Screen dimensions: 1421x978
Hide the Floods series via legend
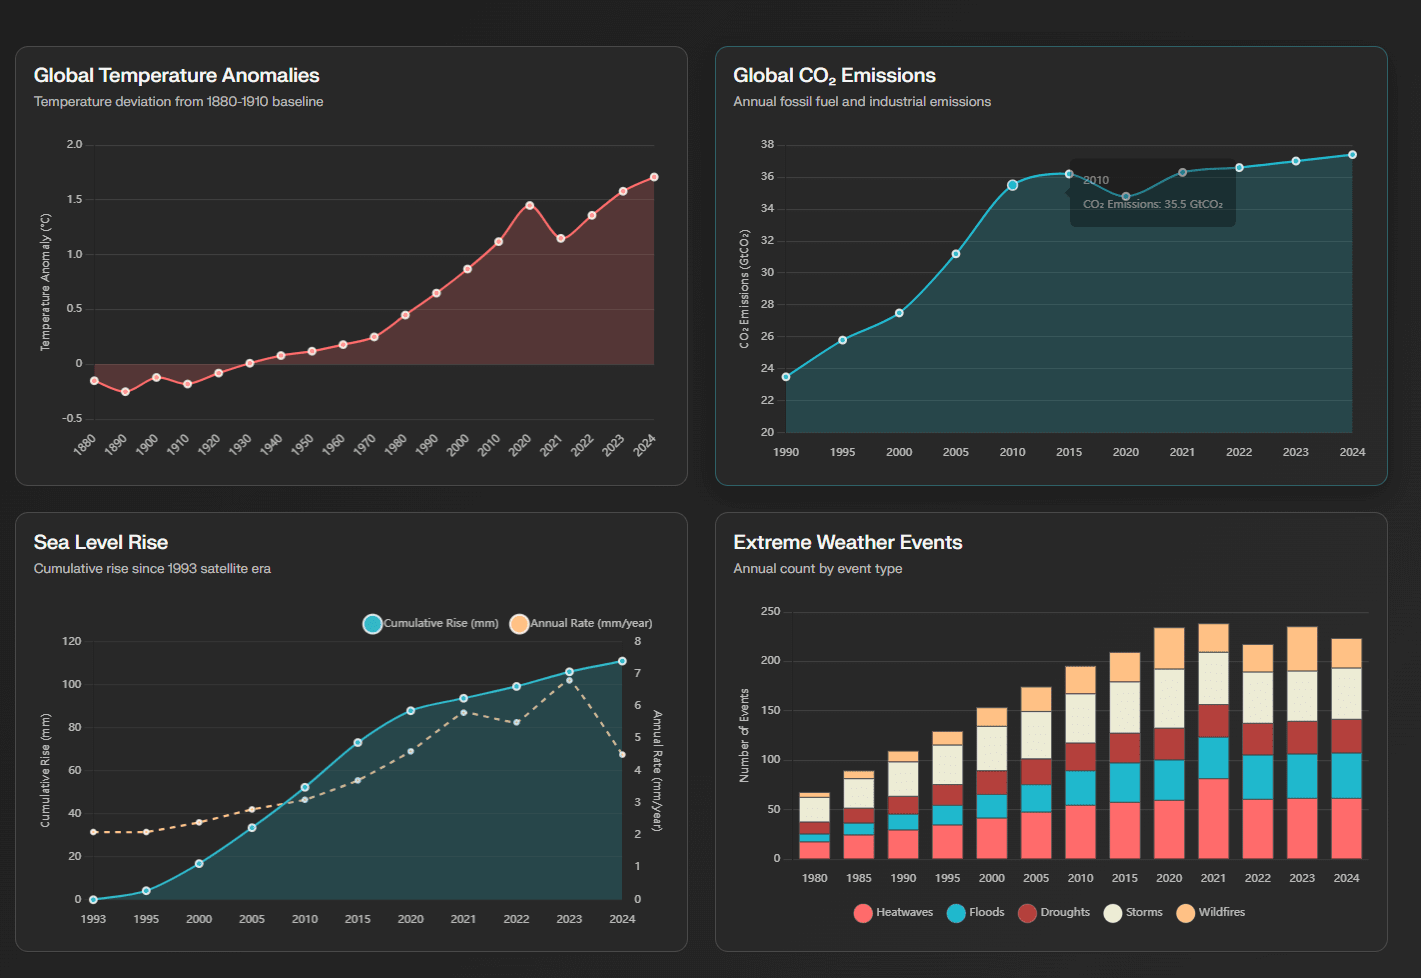[975, 913]
